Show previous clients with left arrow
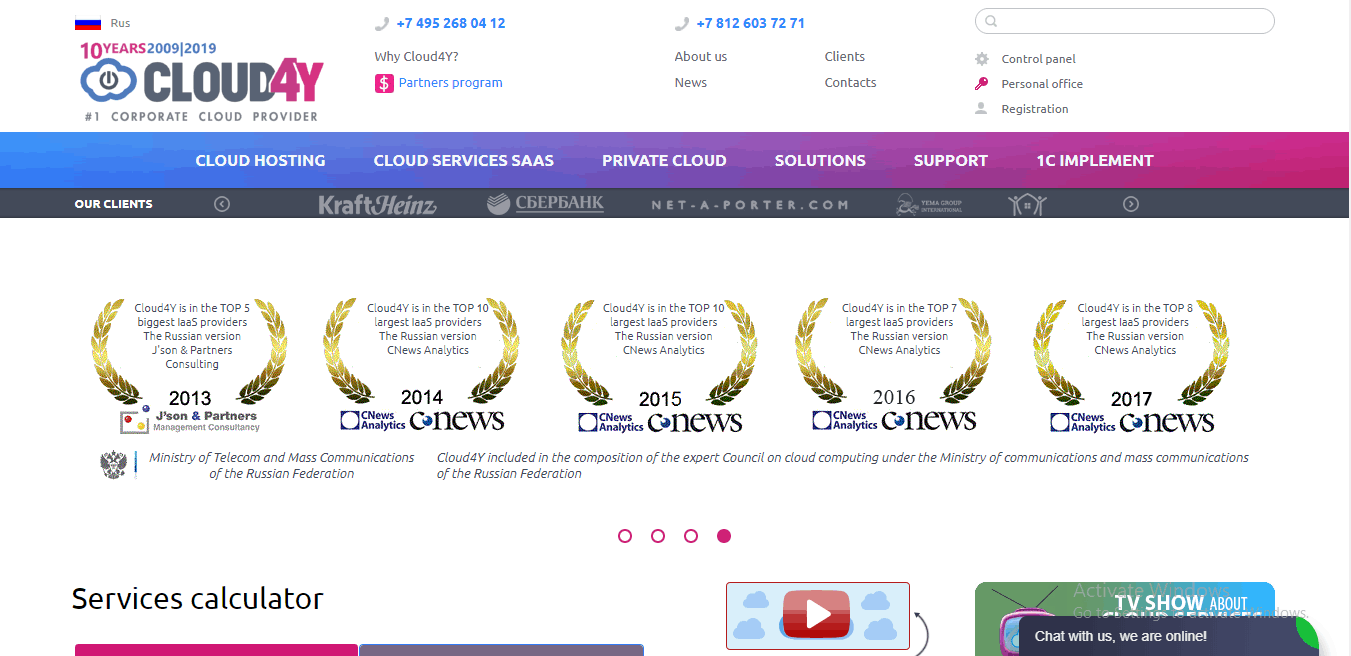Viewport: 1351px width, 656px height. 222,204
